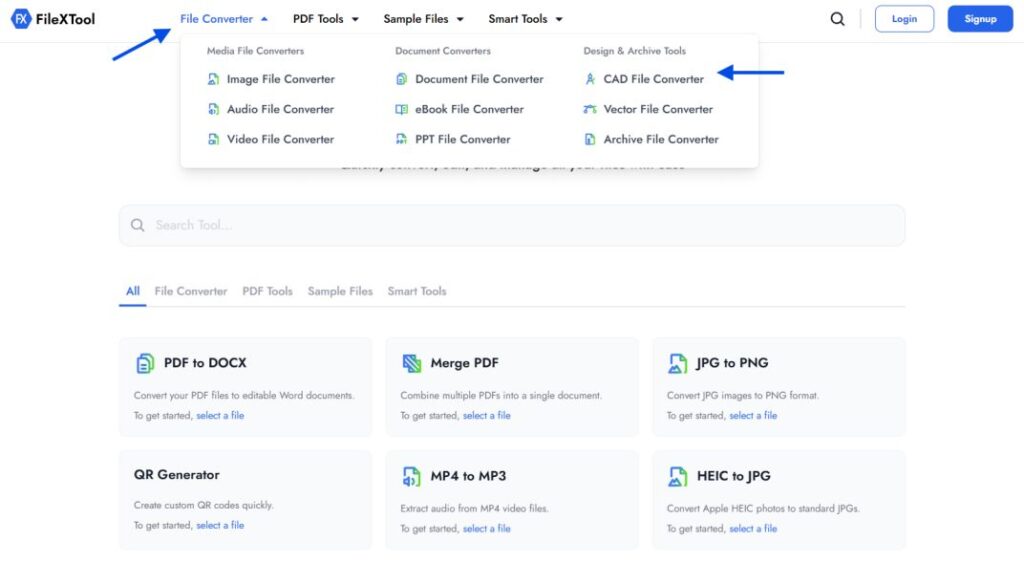Viewport: 1024px width, 562px height.
Task: Click the JPG to PNG card icon
Action: pyautogui.click(x=677, y=363)
